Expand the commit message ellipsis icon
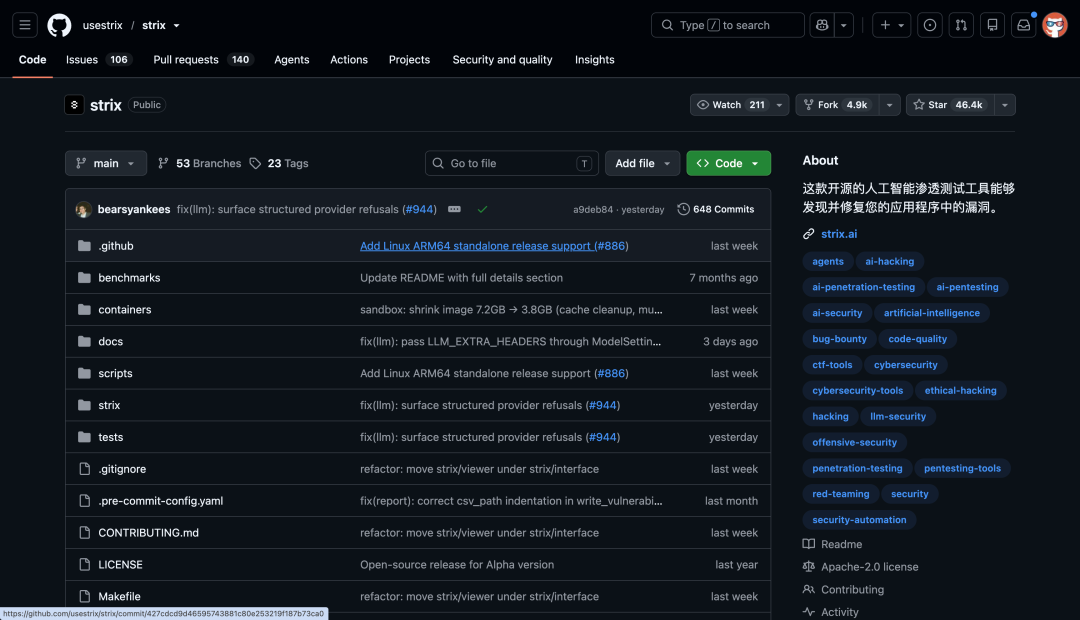This screenshot has width=1080, height=620. point(454,209)
